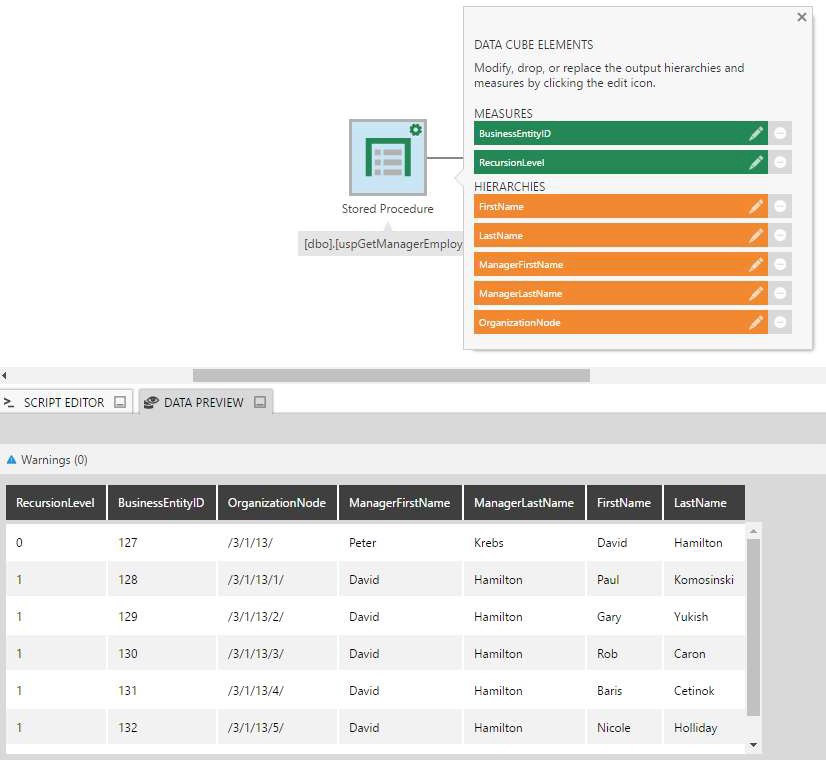This screenshot has height=760, width=826.
Task: Edit the BusinessEntityID measure with pencil icon
Action: click(757, 133)
